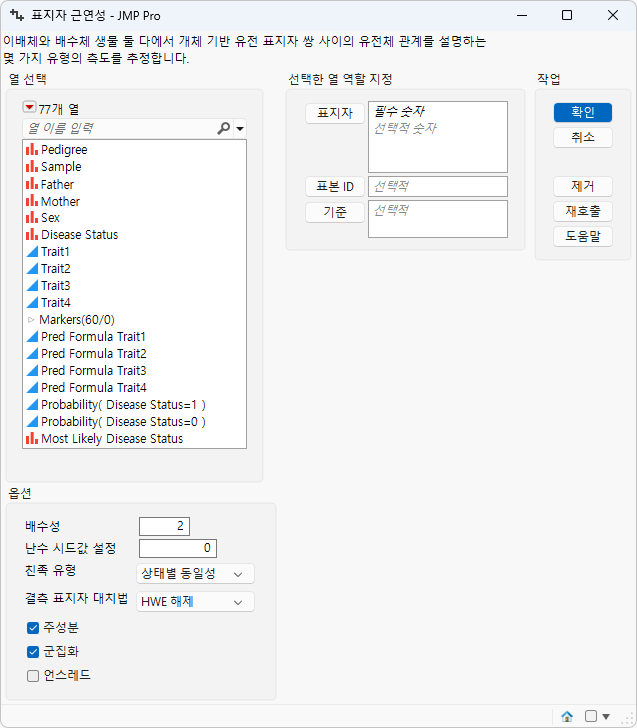Screen dimensions: 637x728
Task: Select the Mother column
Action: tap(60, 201)
